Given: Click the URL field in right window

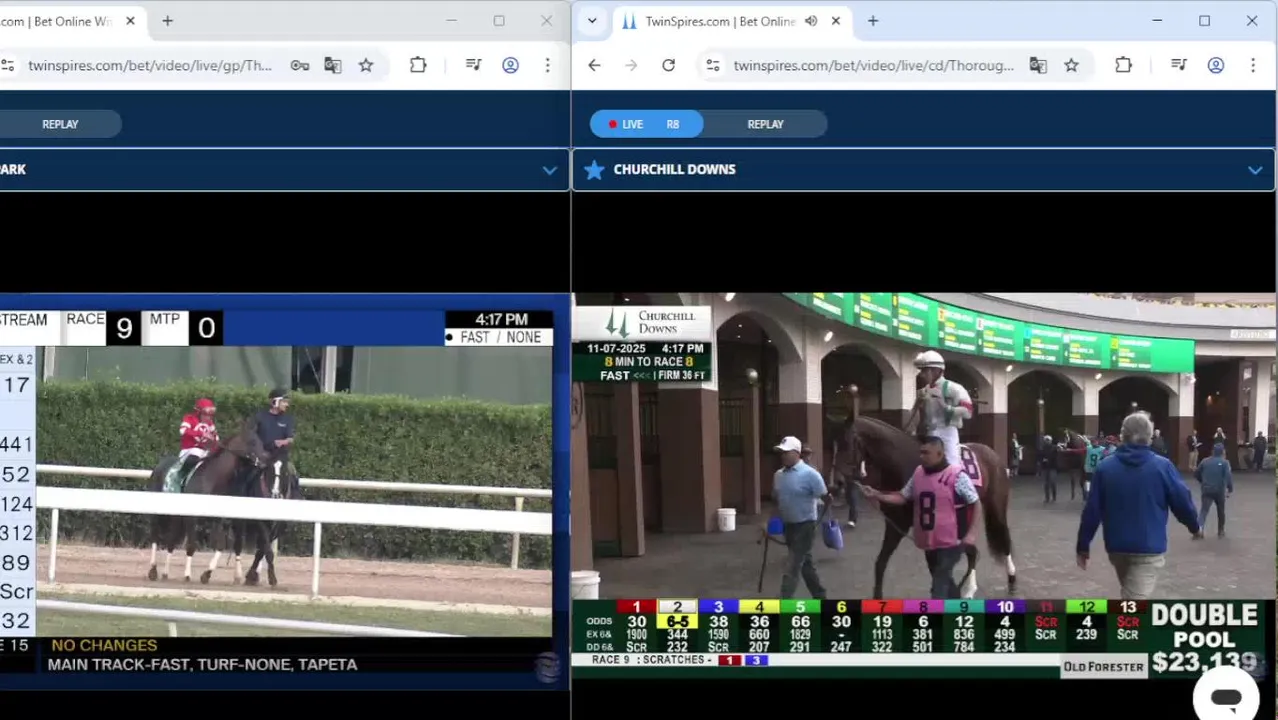Looking at the screenshot, I should pyautogui.click(x=873, y=65).
